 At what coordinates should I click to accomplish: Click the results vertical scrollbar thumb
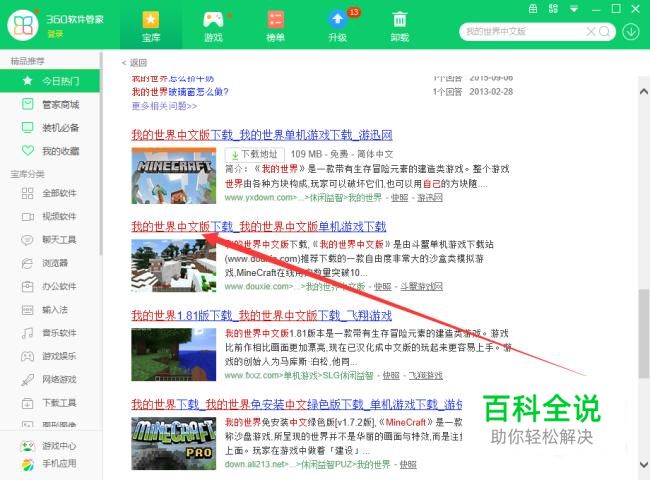(644, 334)
